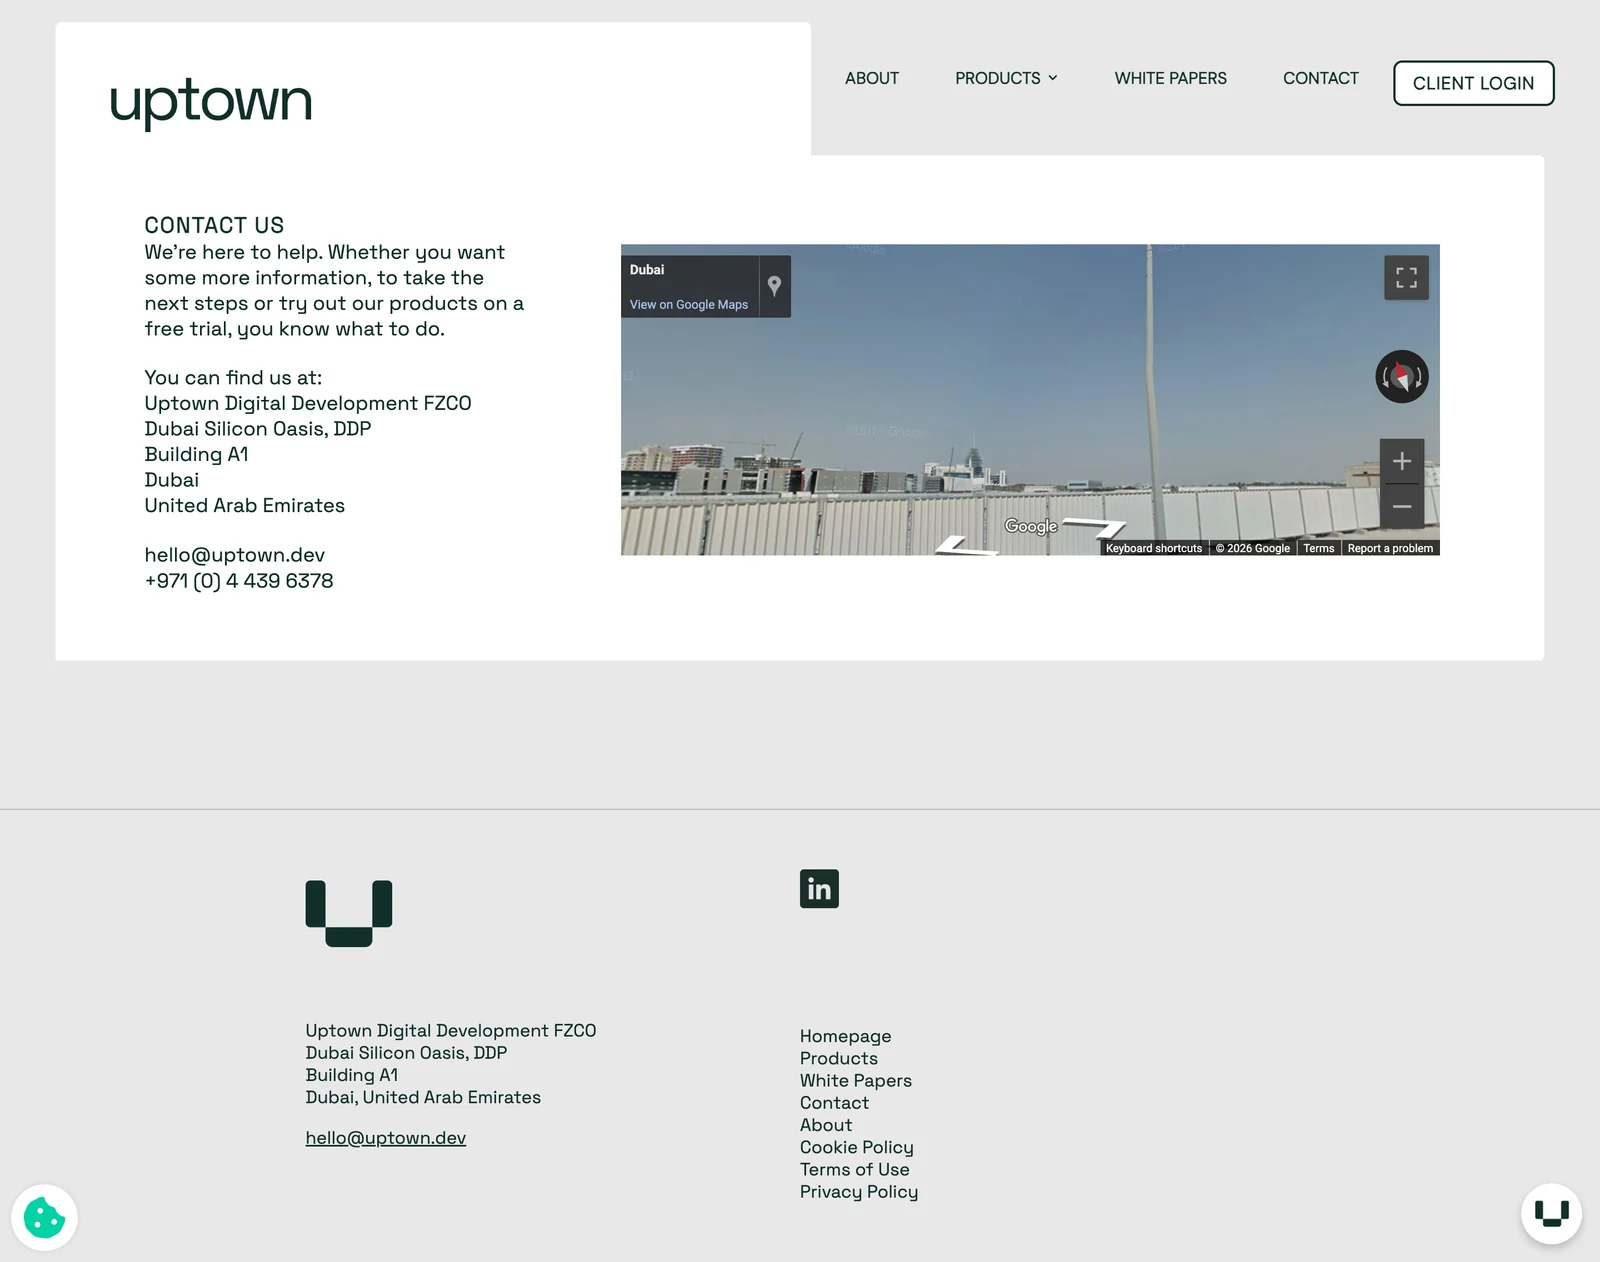
Task: Open About footer link
Action: 826,1125
